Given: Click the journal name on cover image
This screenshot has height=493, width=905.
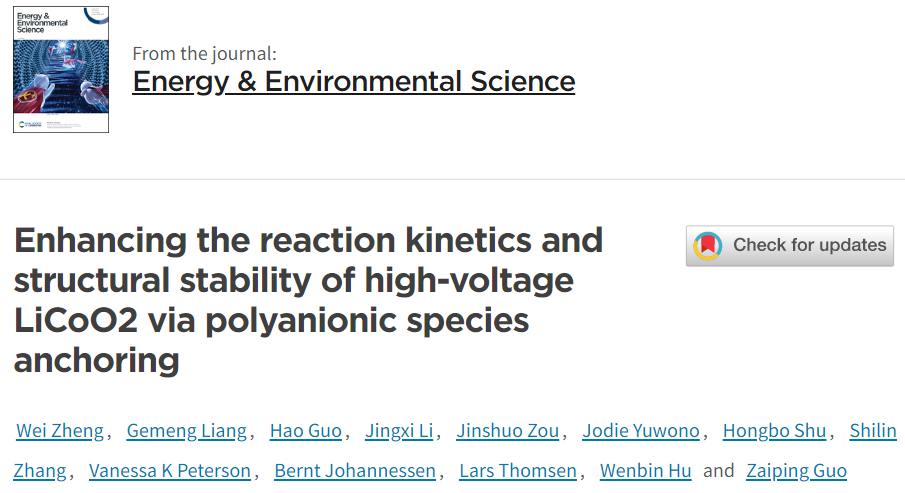Looking at the screenshot, I should click(x=42, y=23).
